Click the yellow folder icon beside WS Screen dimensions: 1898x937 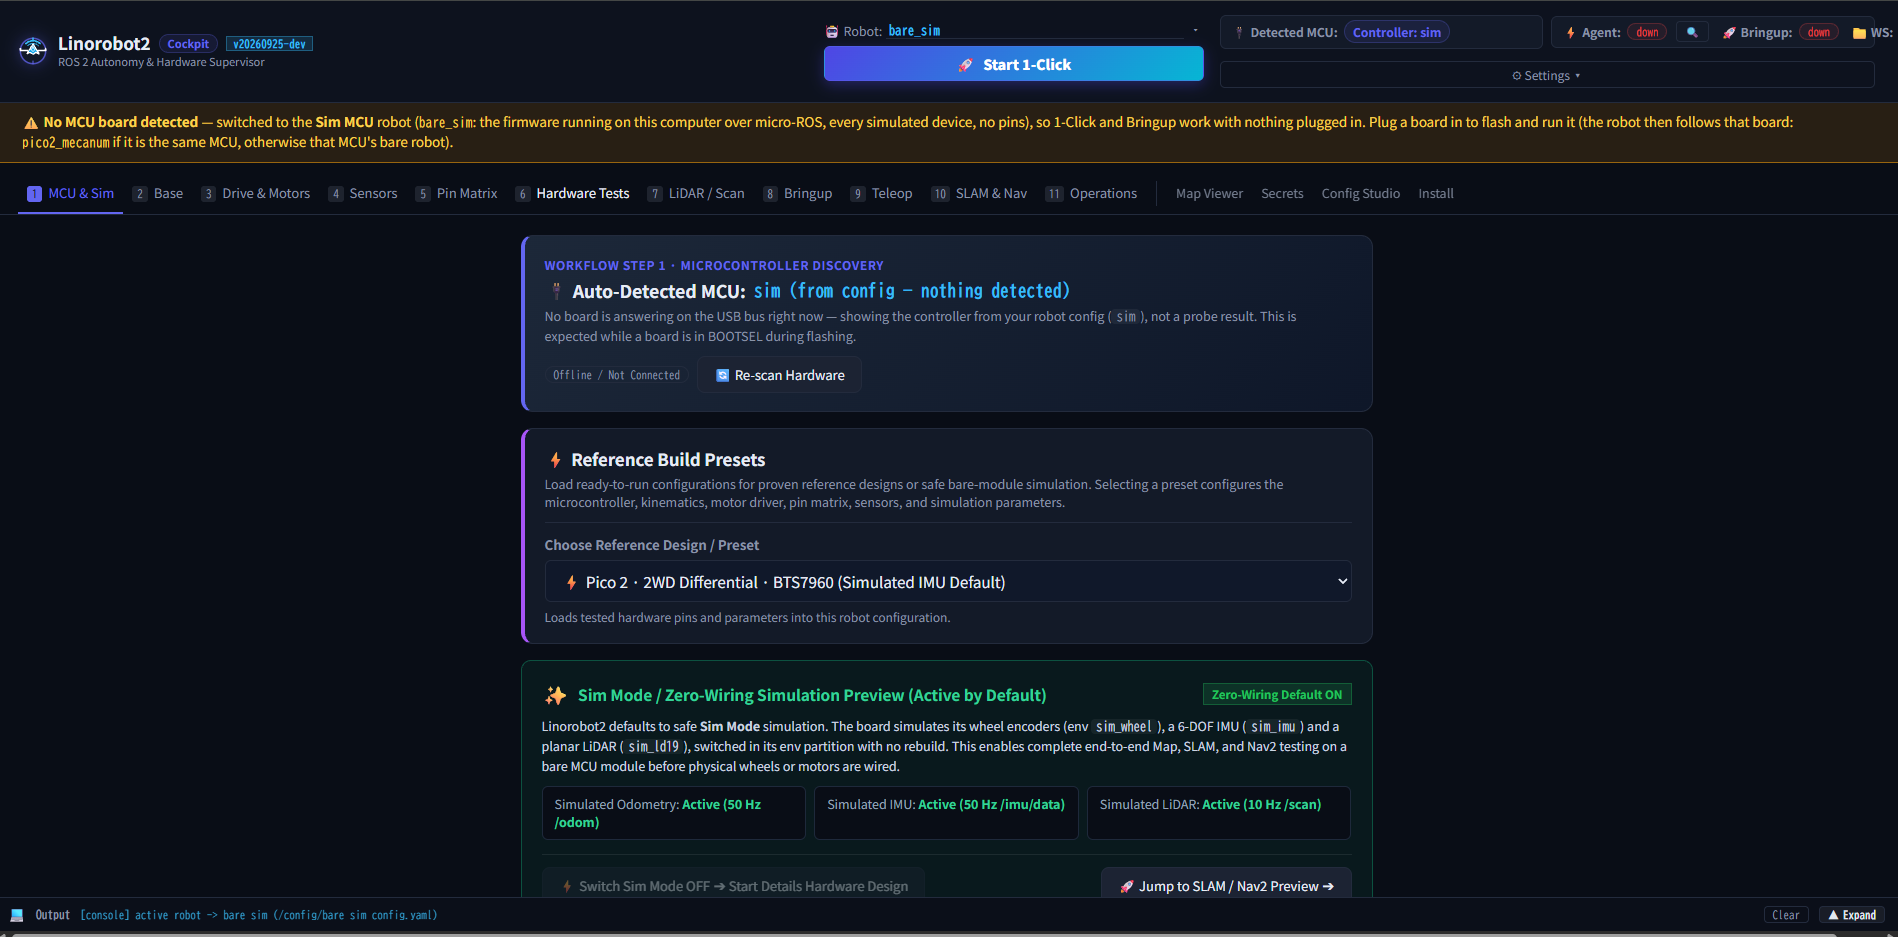pos(1859,33)
